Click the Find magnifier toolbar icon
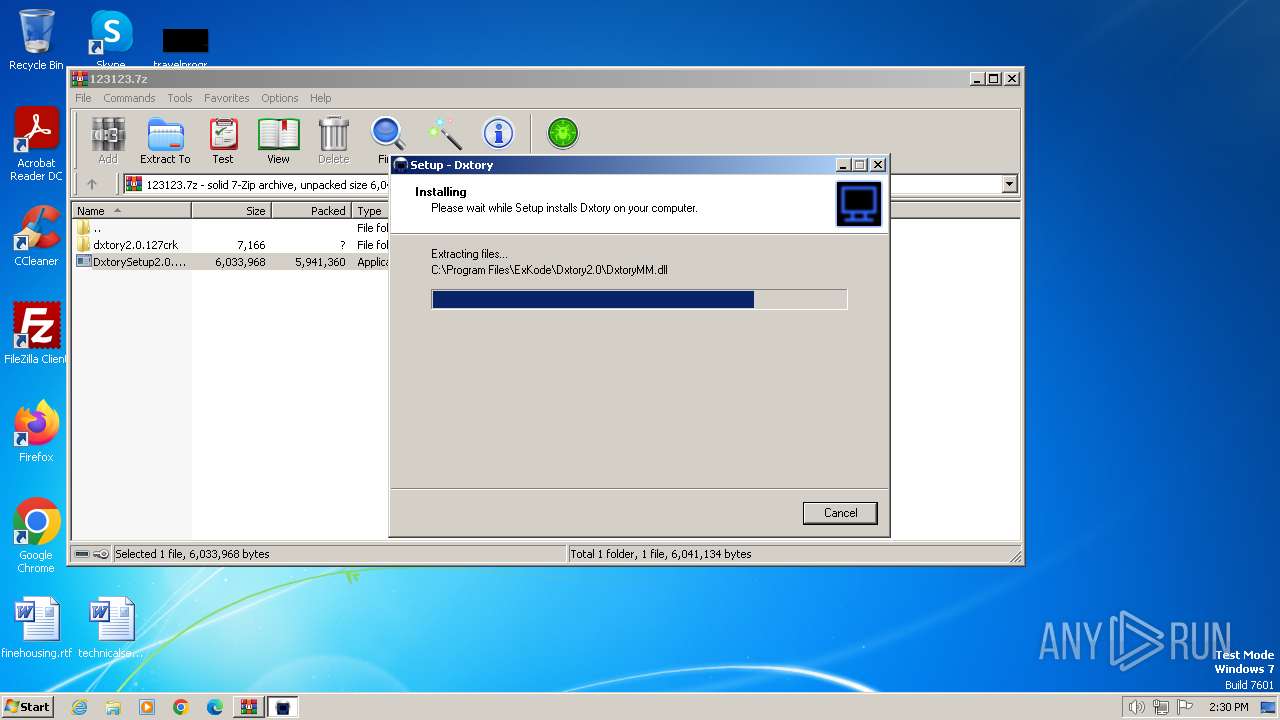 coord(387,134)
